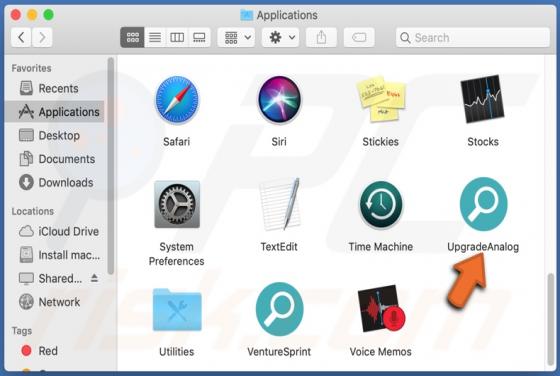Click the Share toolbar button
Image resolution: width=560 pixels, height=376 pixels.
pyautogui.click(x=321, y=37)
